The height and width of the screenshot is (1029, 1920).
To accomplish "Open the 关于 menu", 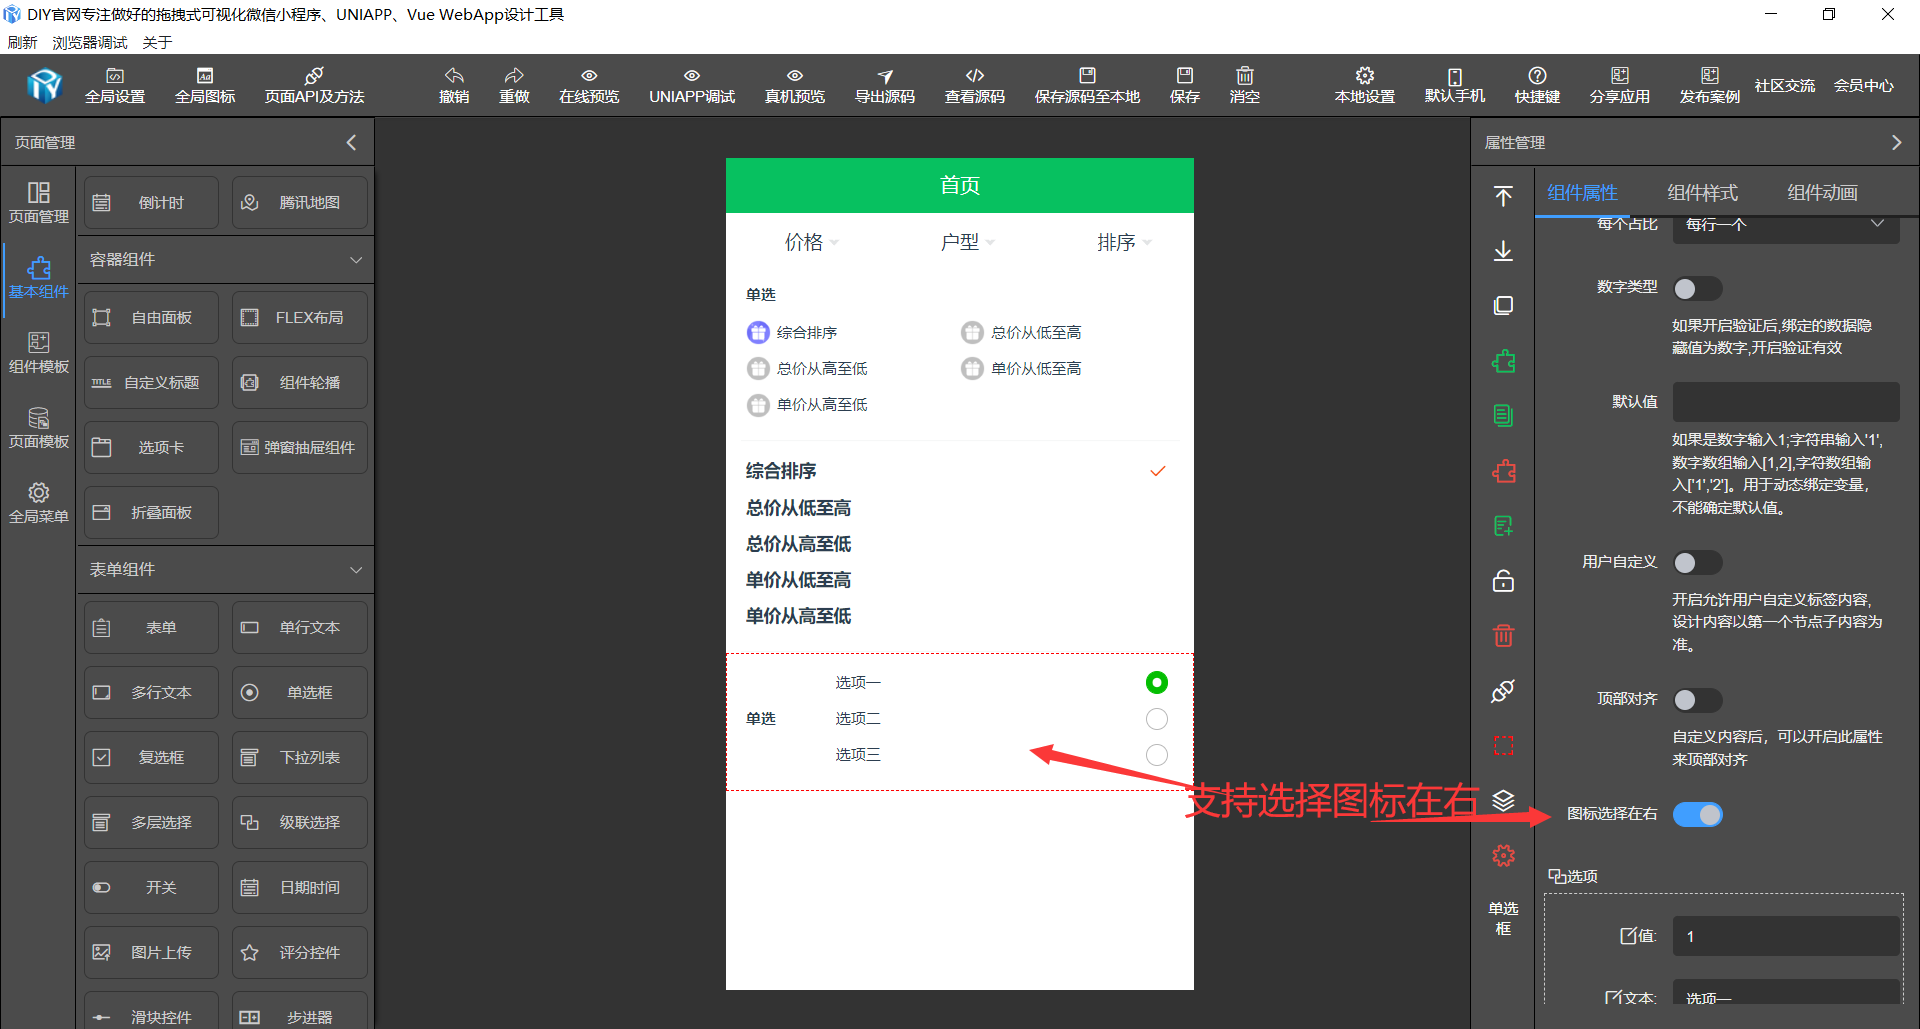I will (x=157, y=42).
